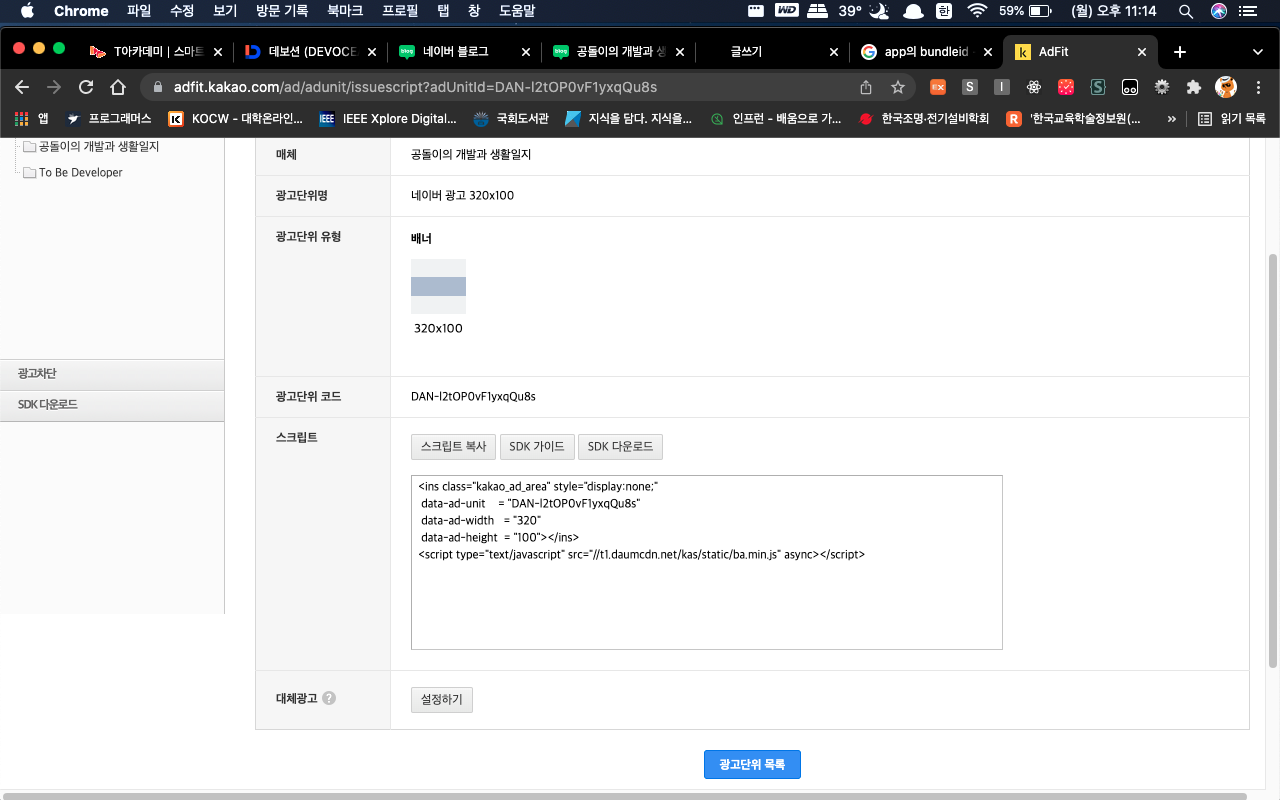Click the page vertical scrollbar
The width and height of the screenshot is (1280, 800).
pos(1272,460)
